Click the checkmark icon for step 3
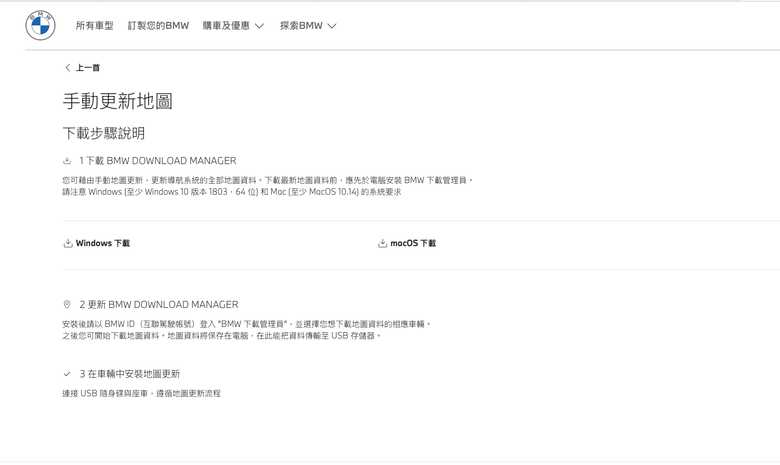 tap(67, 374)
